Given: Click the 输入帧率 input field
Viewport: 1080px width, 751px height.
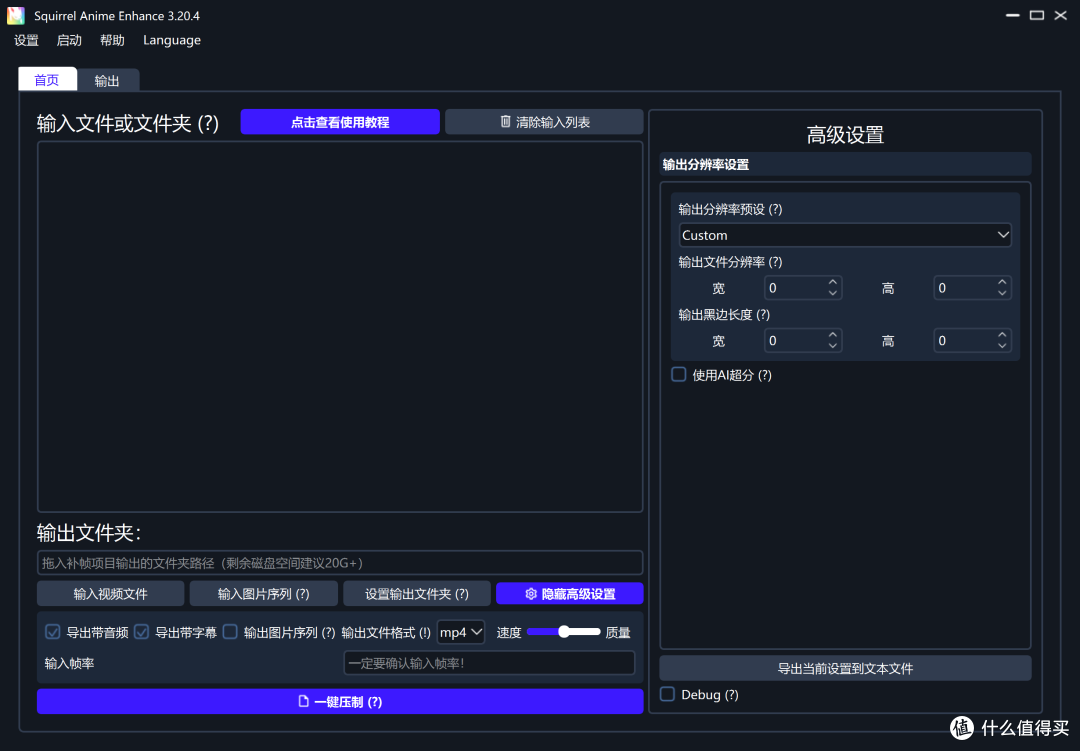Looking at the screenshot, I should coord(488,662).
